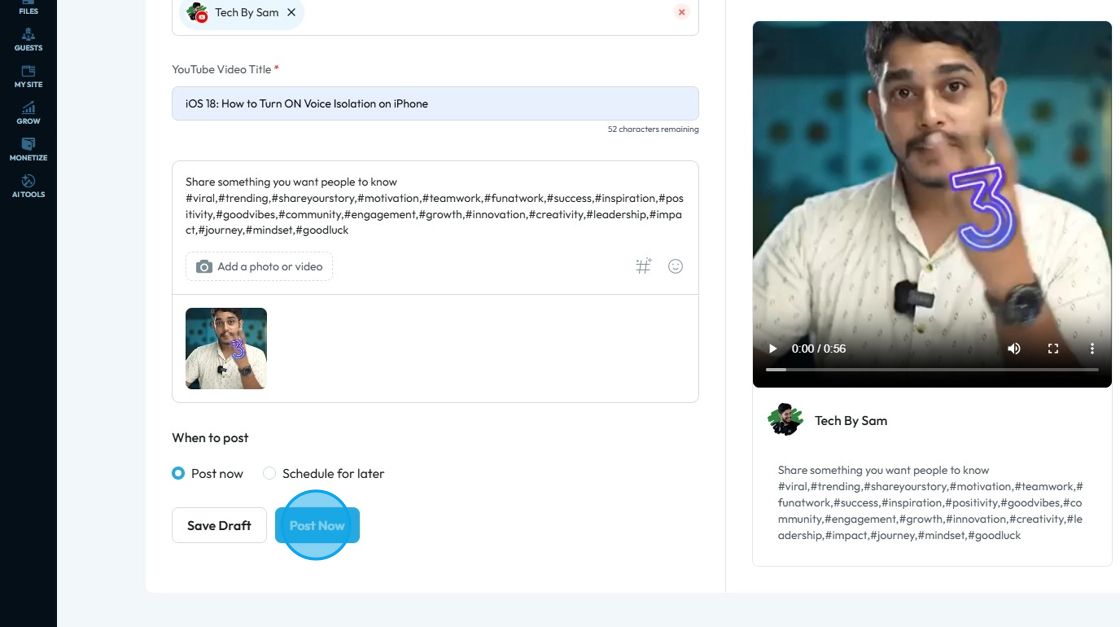Click the 52 characters remaining text

pyautogui.click(x=653, y=129)
